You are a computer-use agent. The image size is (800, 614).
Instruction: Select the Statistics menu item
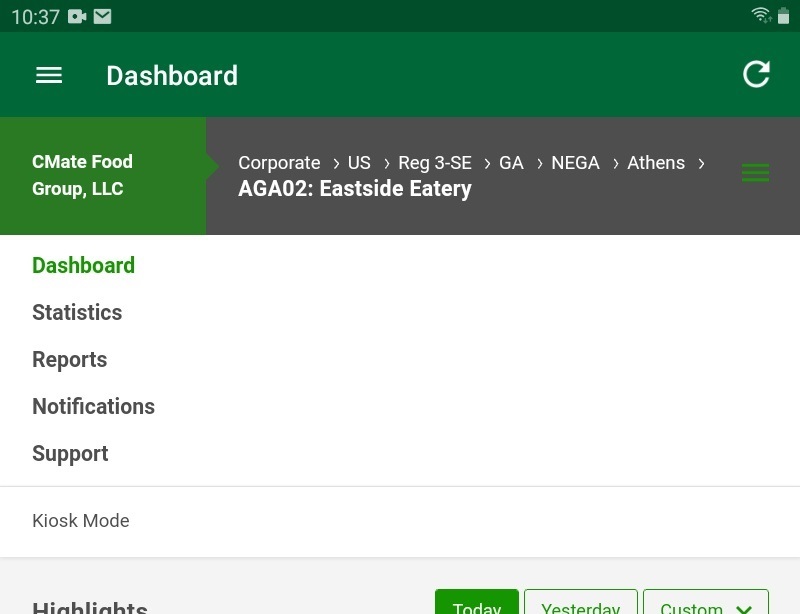pos(77,312)
